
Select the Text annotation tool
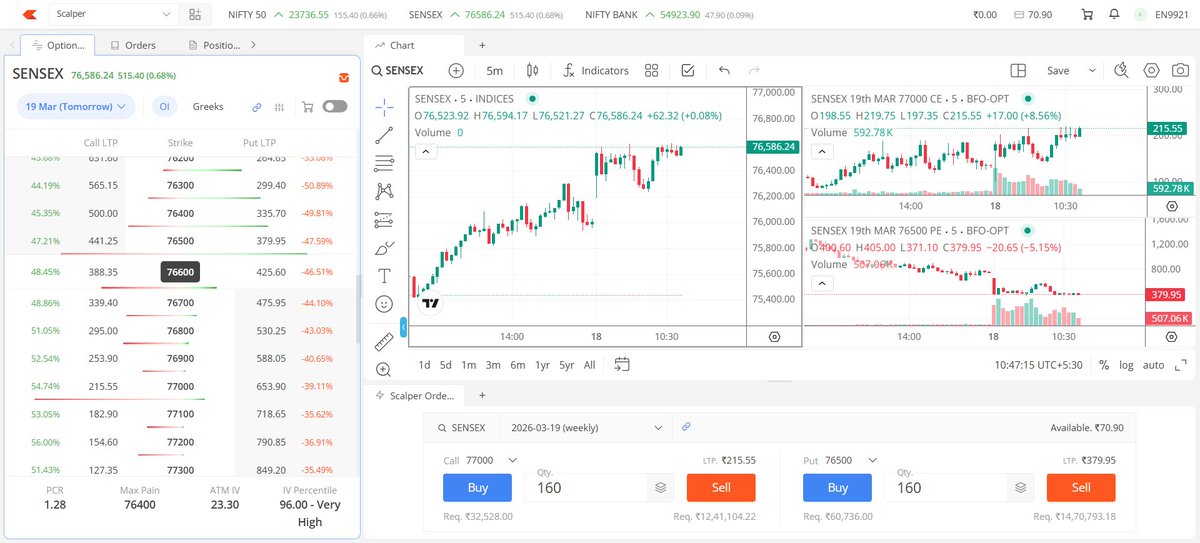coord(384,276)
